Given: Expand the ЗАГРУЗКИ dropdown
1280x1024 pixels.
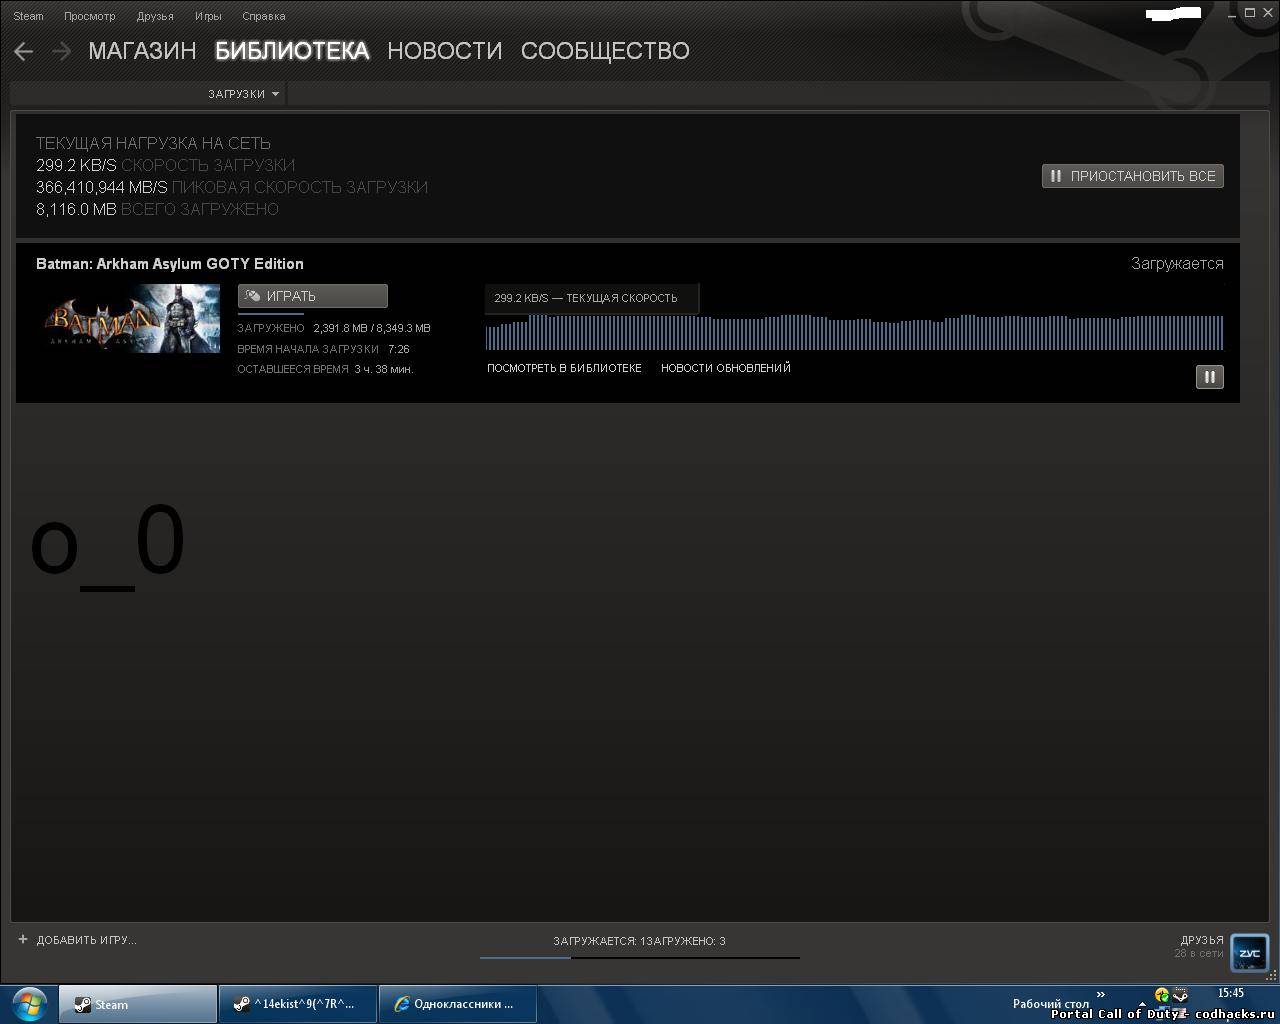Looking at the screenshot, I should pyautogui.click(x=243, y=94).
